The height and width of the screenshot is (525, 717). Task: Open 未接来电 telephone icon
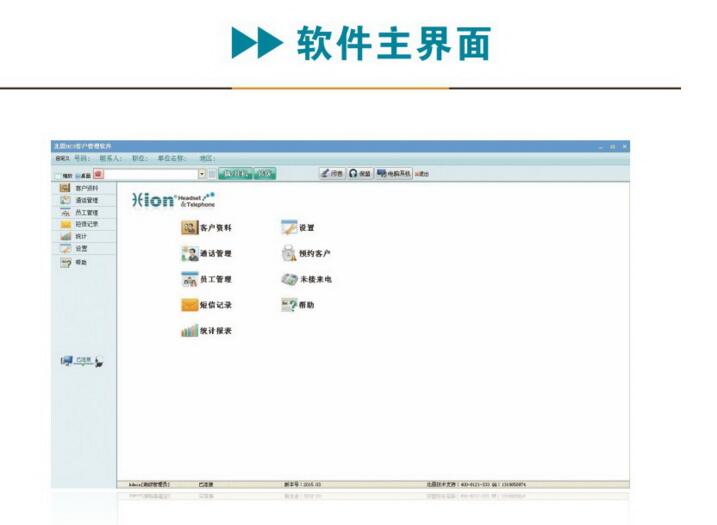289,280
